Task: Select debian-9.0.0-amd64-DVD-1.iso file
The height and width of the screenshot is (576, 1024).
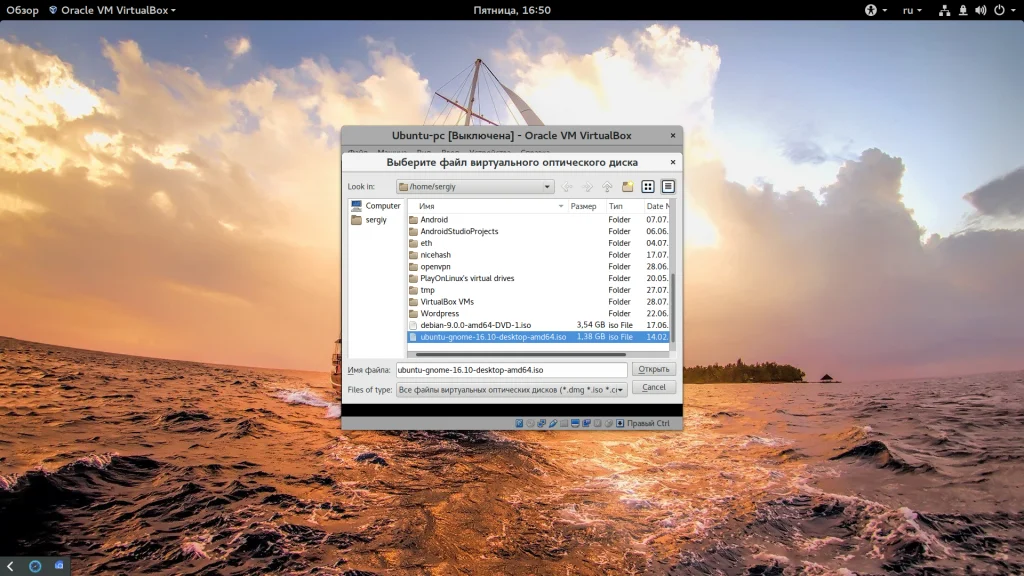Action: (475, 325)
